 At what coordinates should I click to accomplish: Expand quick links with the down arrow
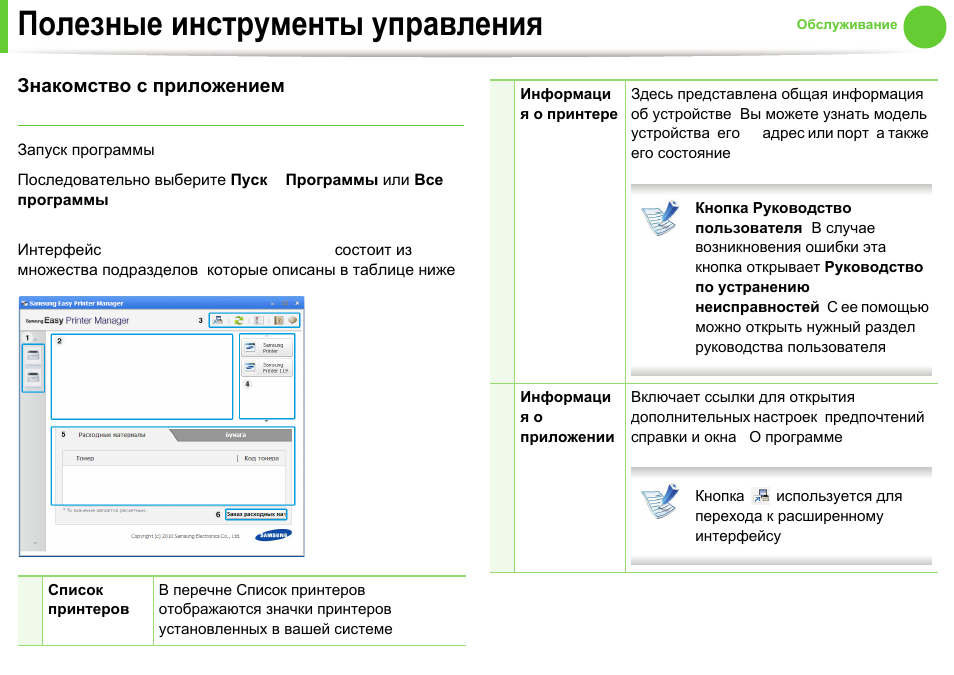[x=266, y=421]
